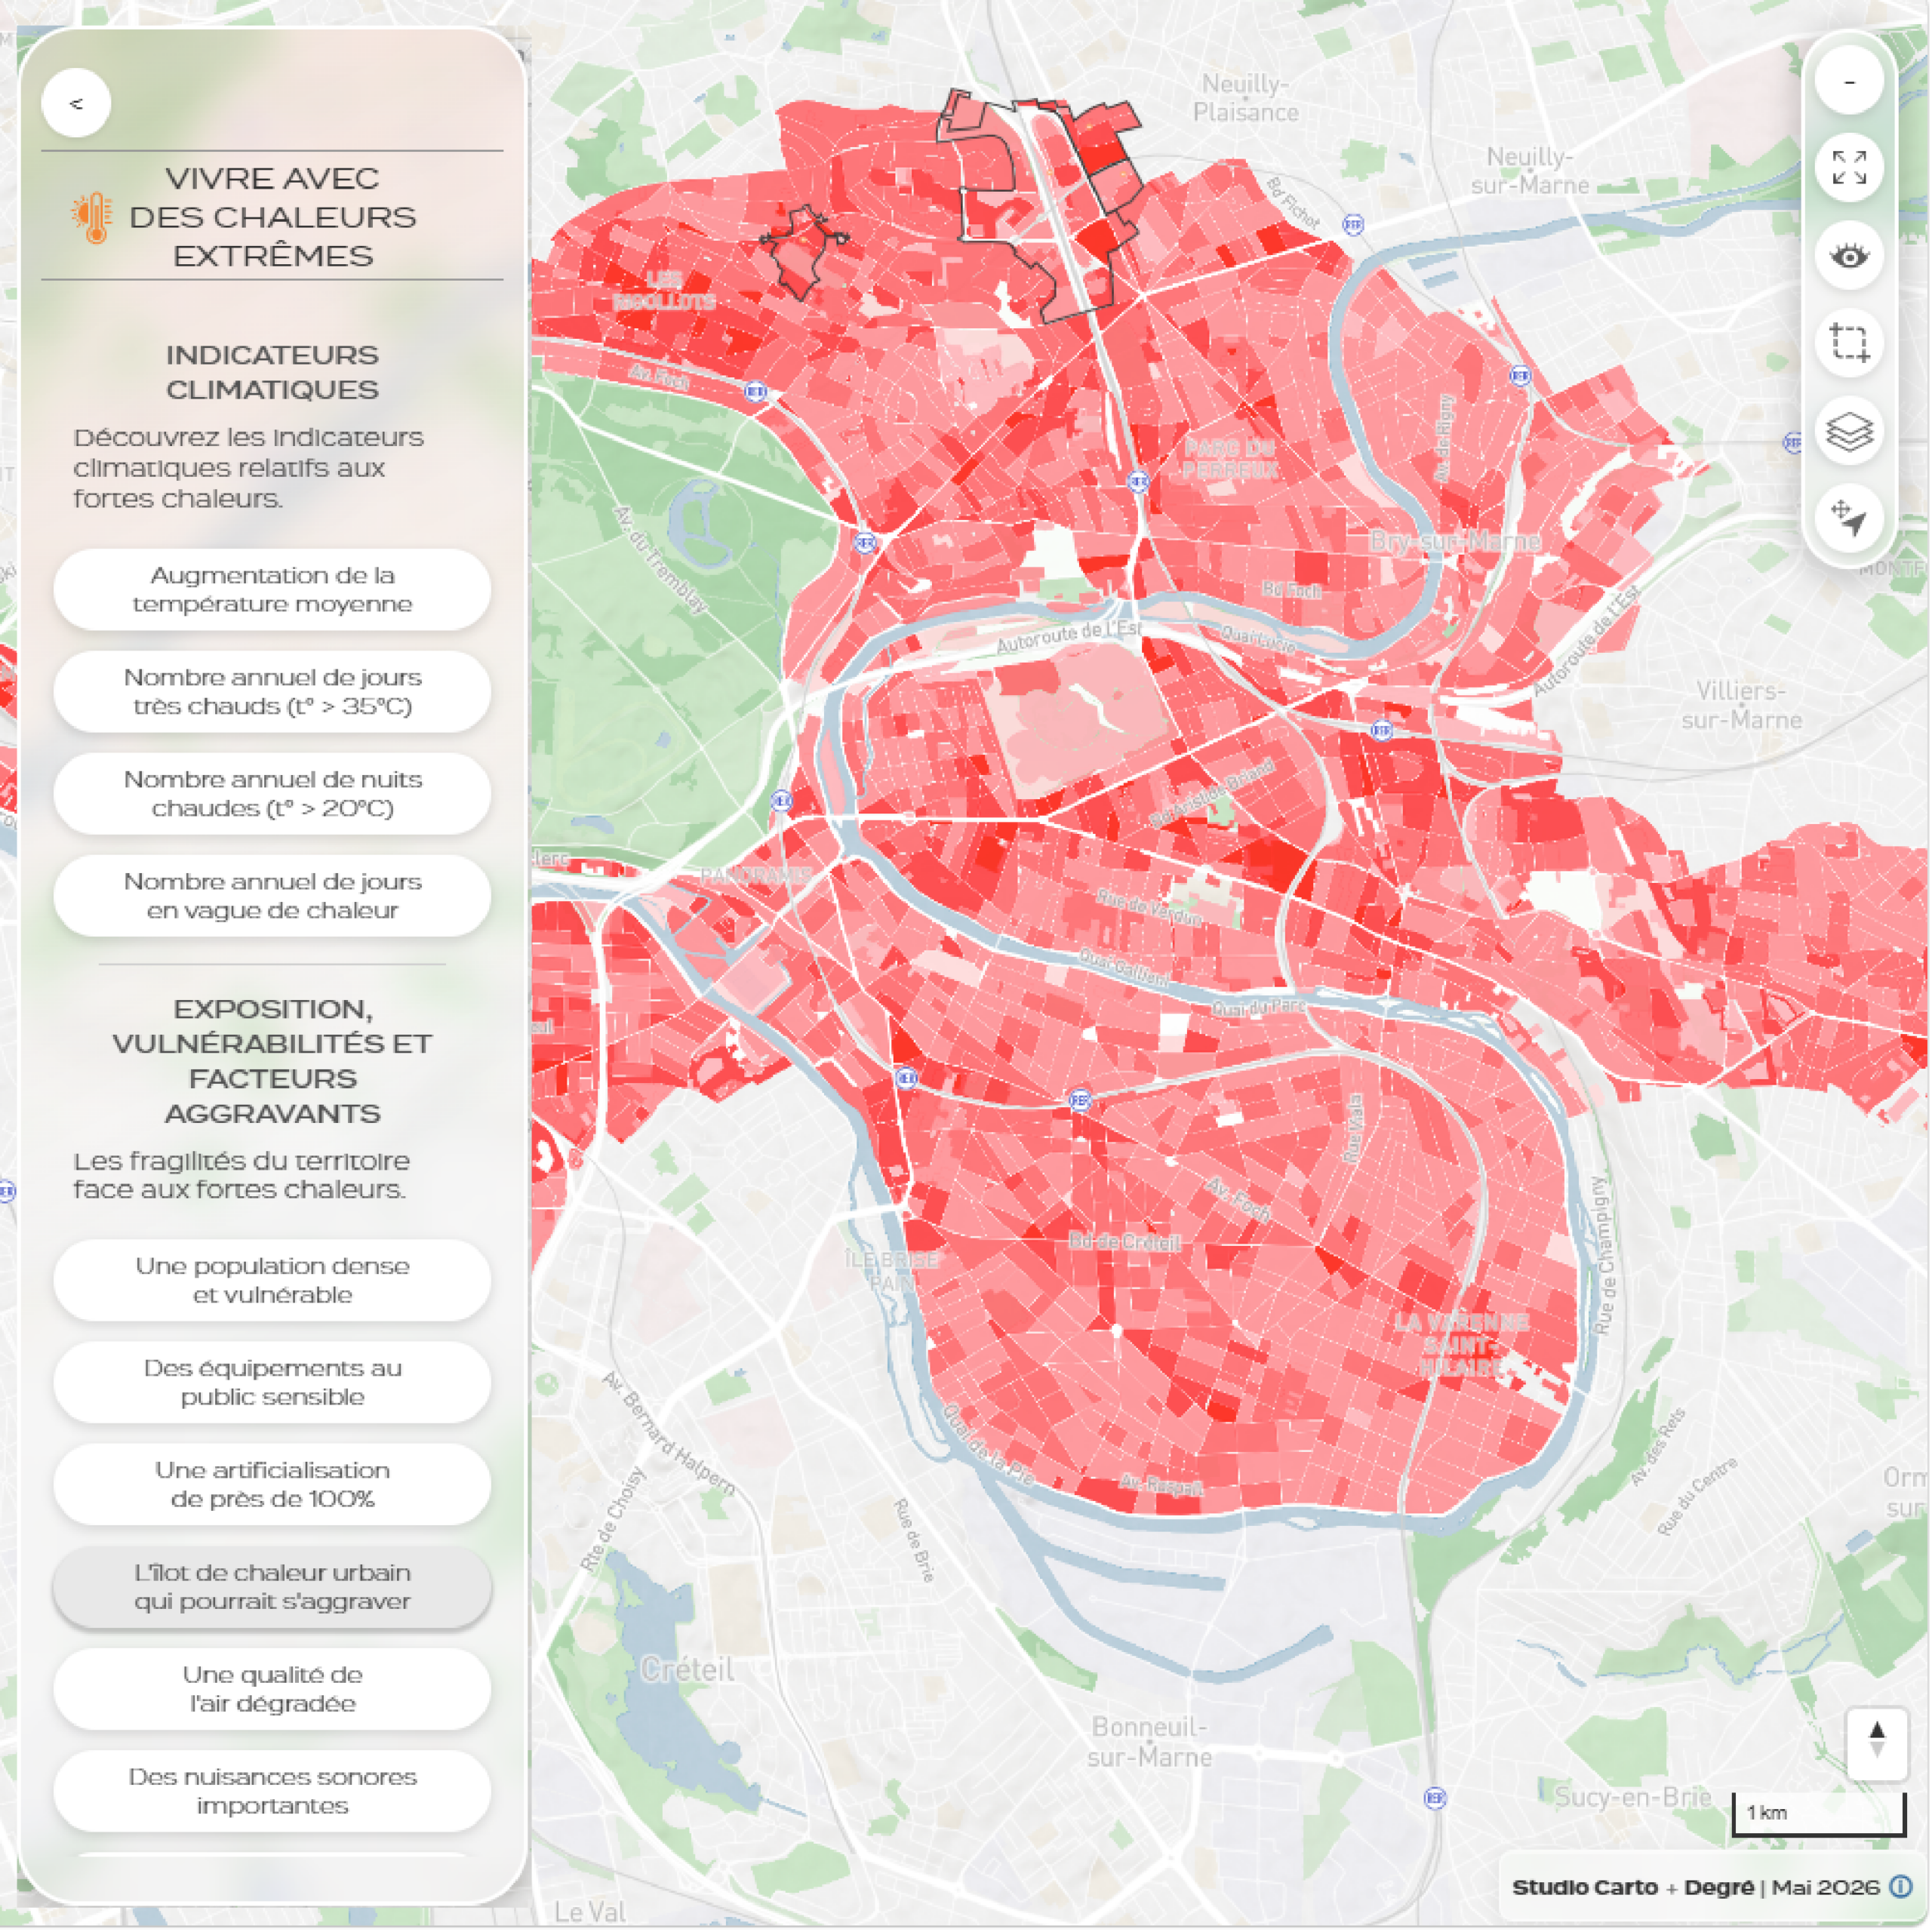Click Villiers-sur-Marne map label
This screenshot has height=1932, width=1932.
click(x=1741, y=705)
